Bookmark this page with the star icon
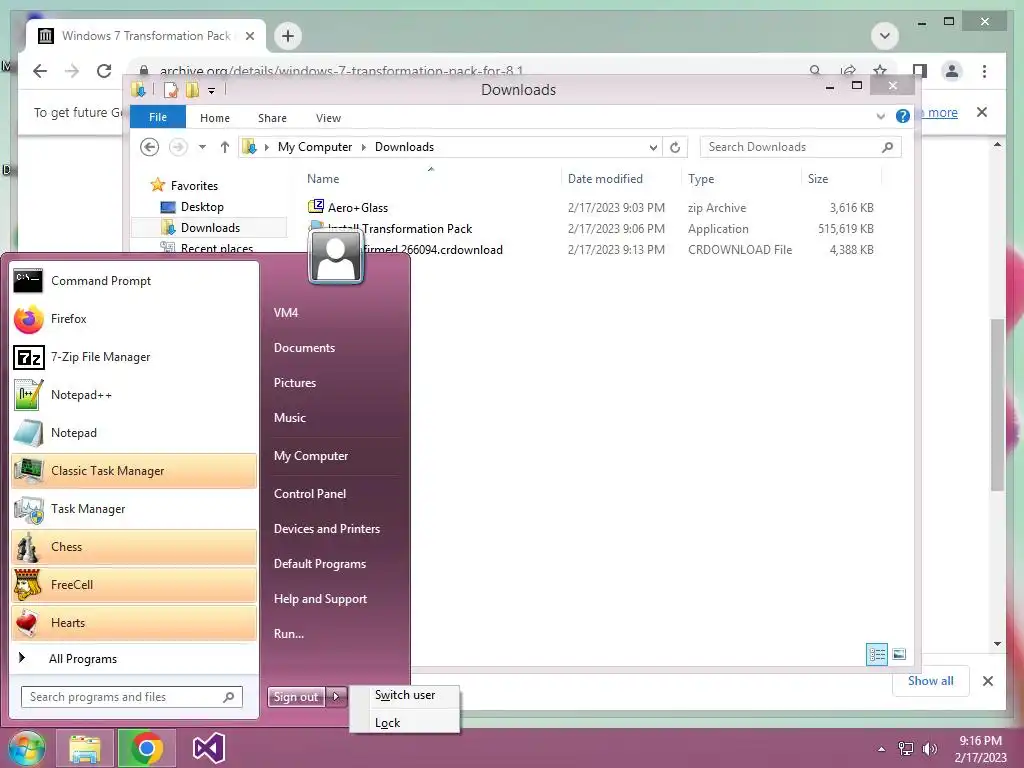The width and height of the screenshot is (1024, 768). coord(880,71)
